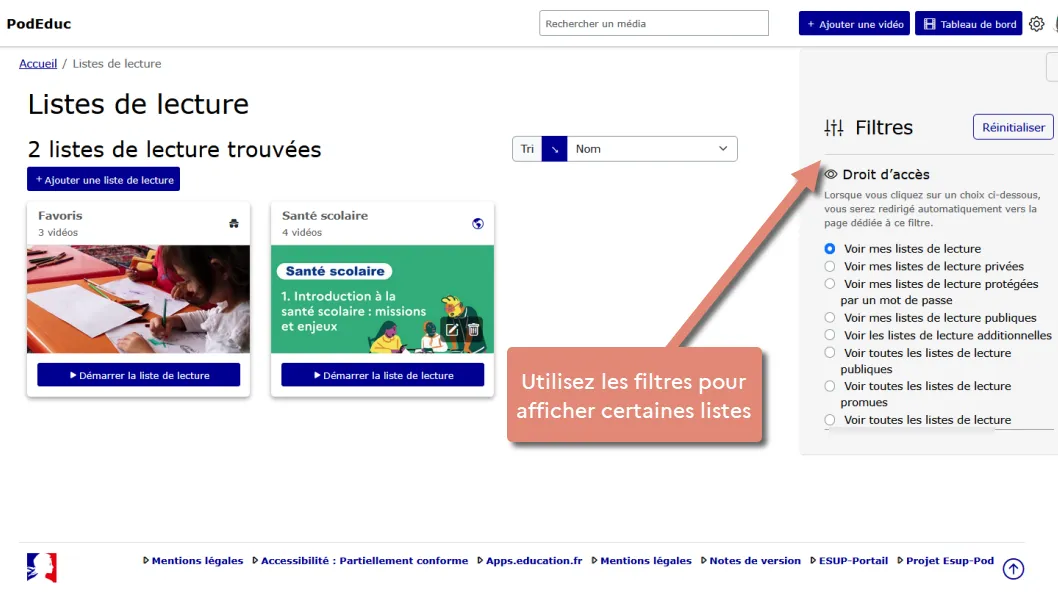Screen dimensions: 1058x595
Task: Click the Ajouter une vidéo button
Action: coord(854,24)
